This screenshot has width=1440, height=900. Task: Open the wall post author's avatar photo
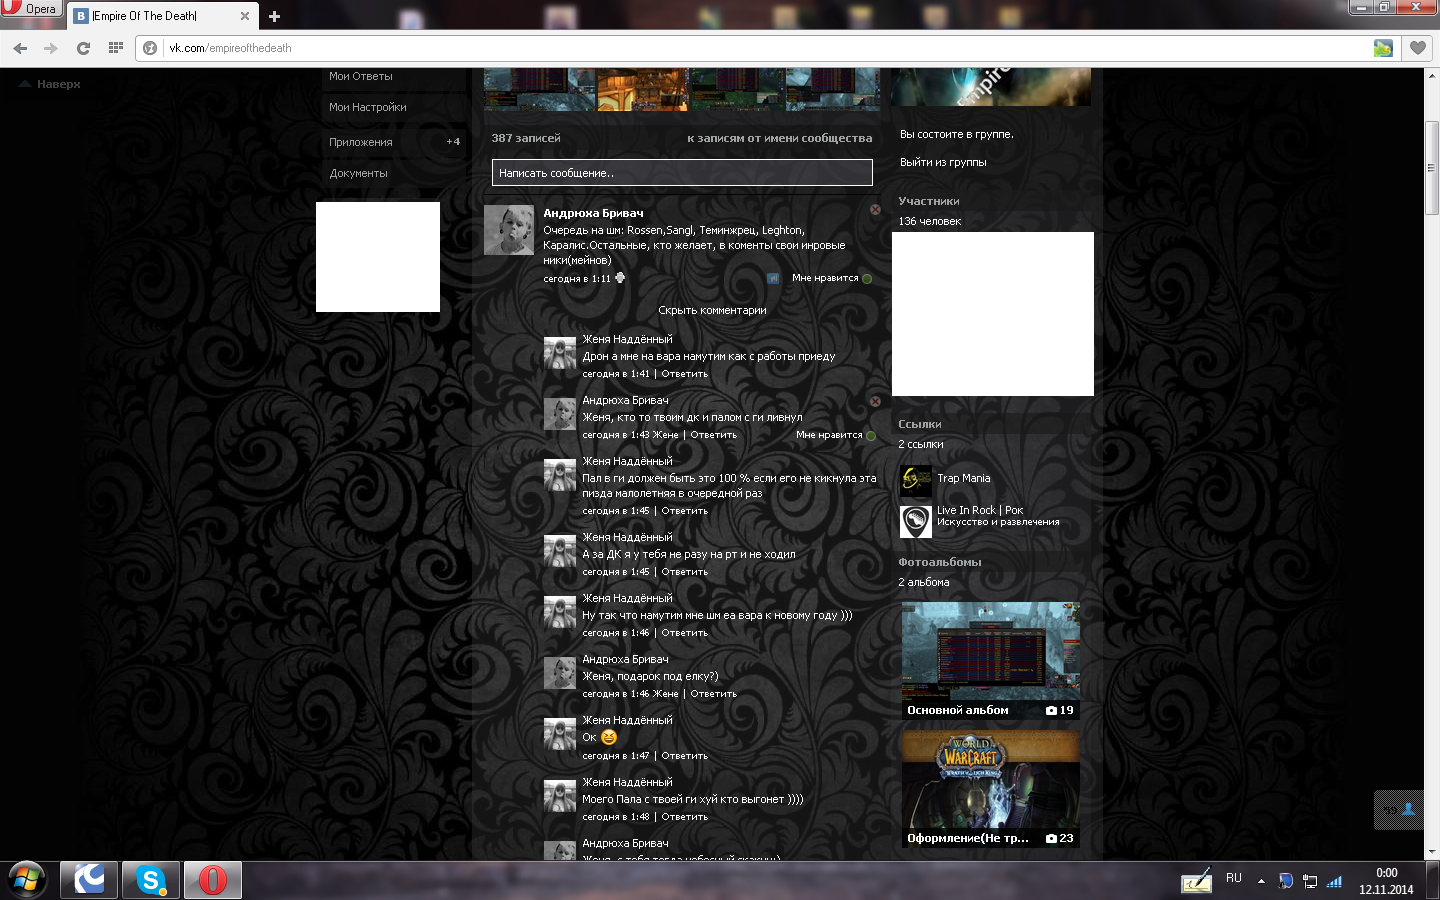click(509, 230)
